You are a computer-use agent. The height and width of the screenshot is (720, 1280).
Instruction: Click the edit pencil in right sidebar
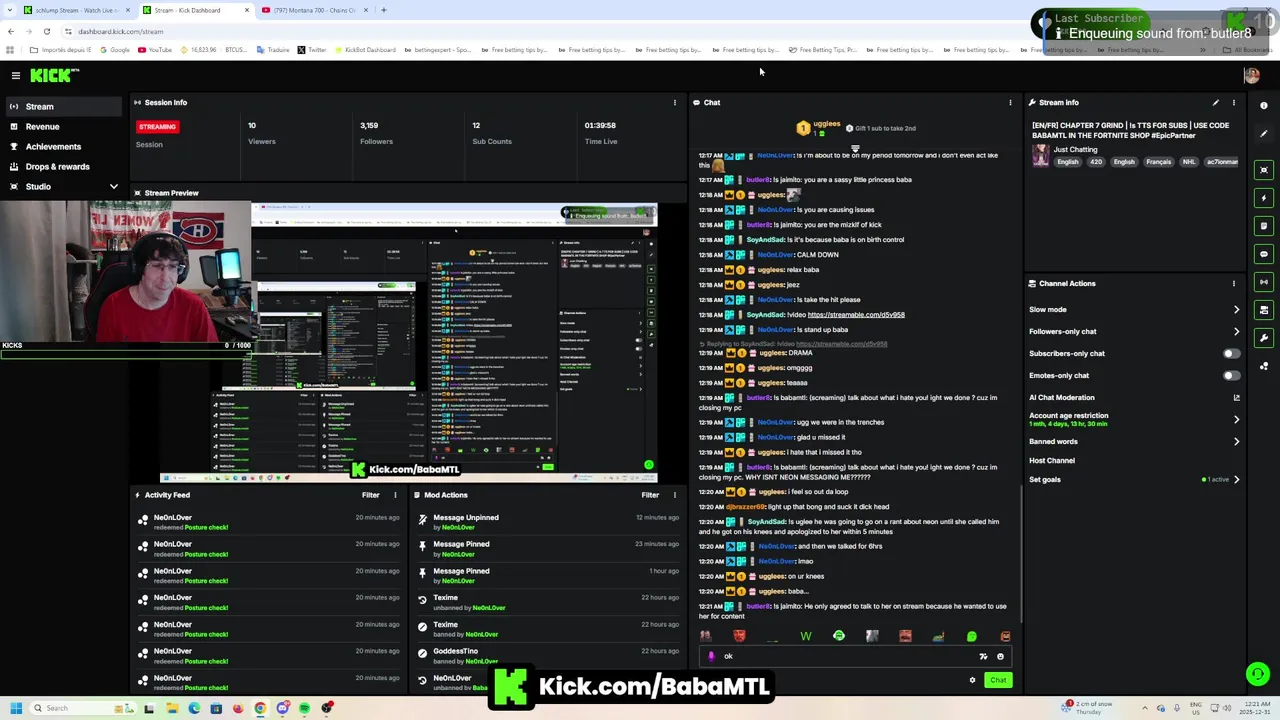[x=1264, y=134]
